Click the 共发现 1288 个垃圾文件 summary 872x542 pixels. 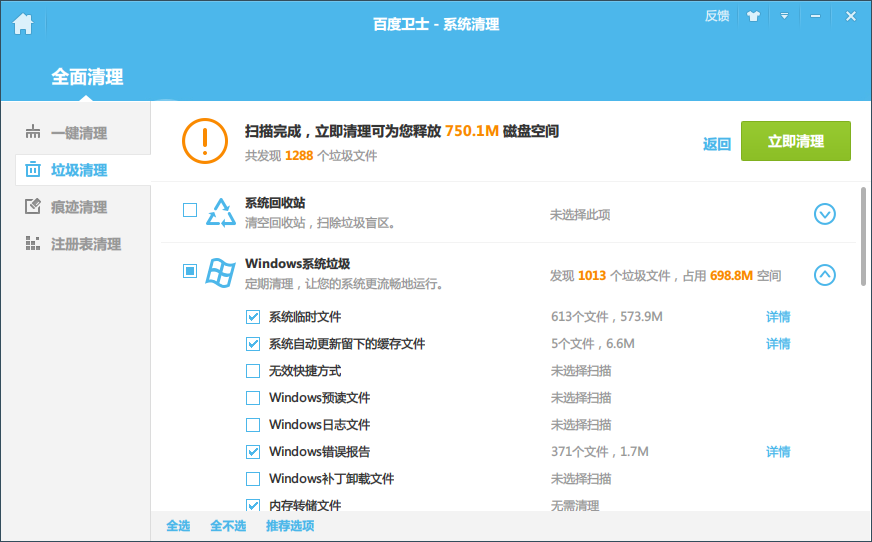311,156
